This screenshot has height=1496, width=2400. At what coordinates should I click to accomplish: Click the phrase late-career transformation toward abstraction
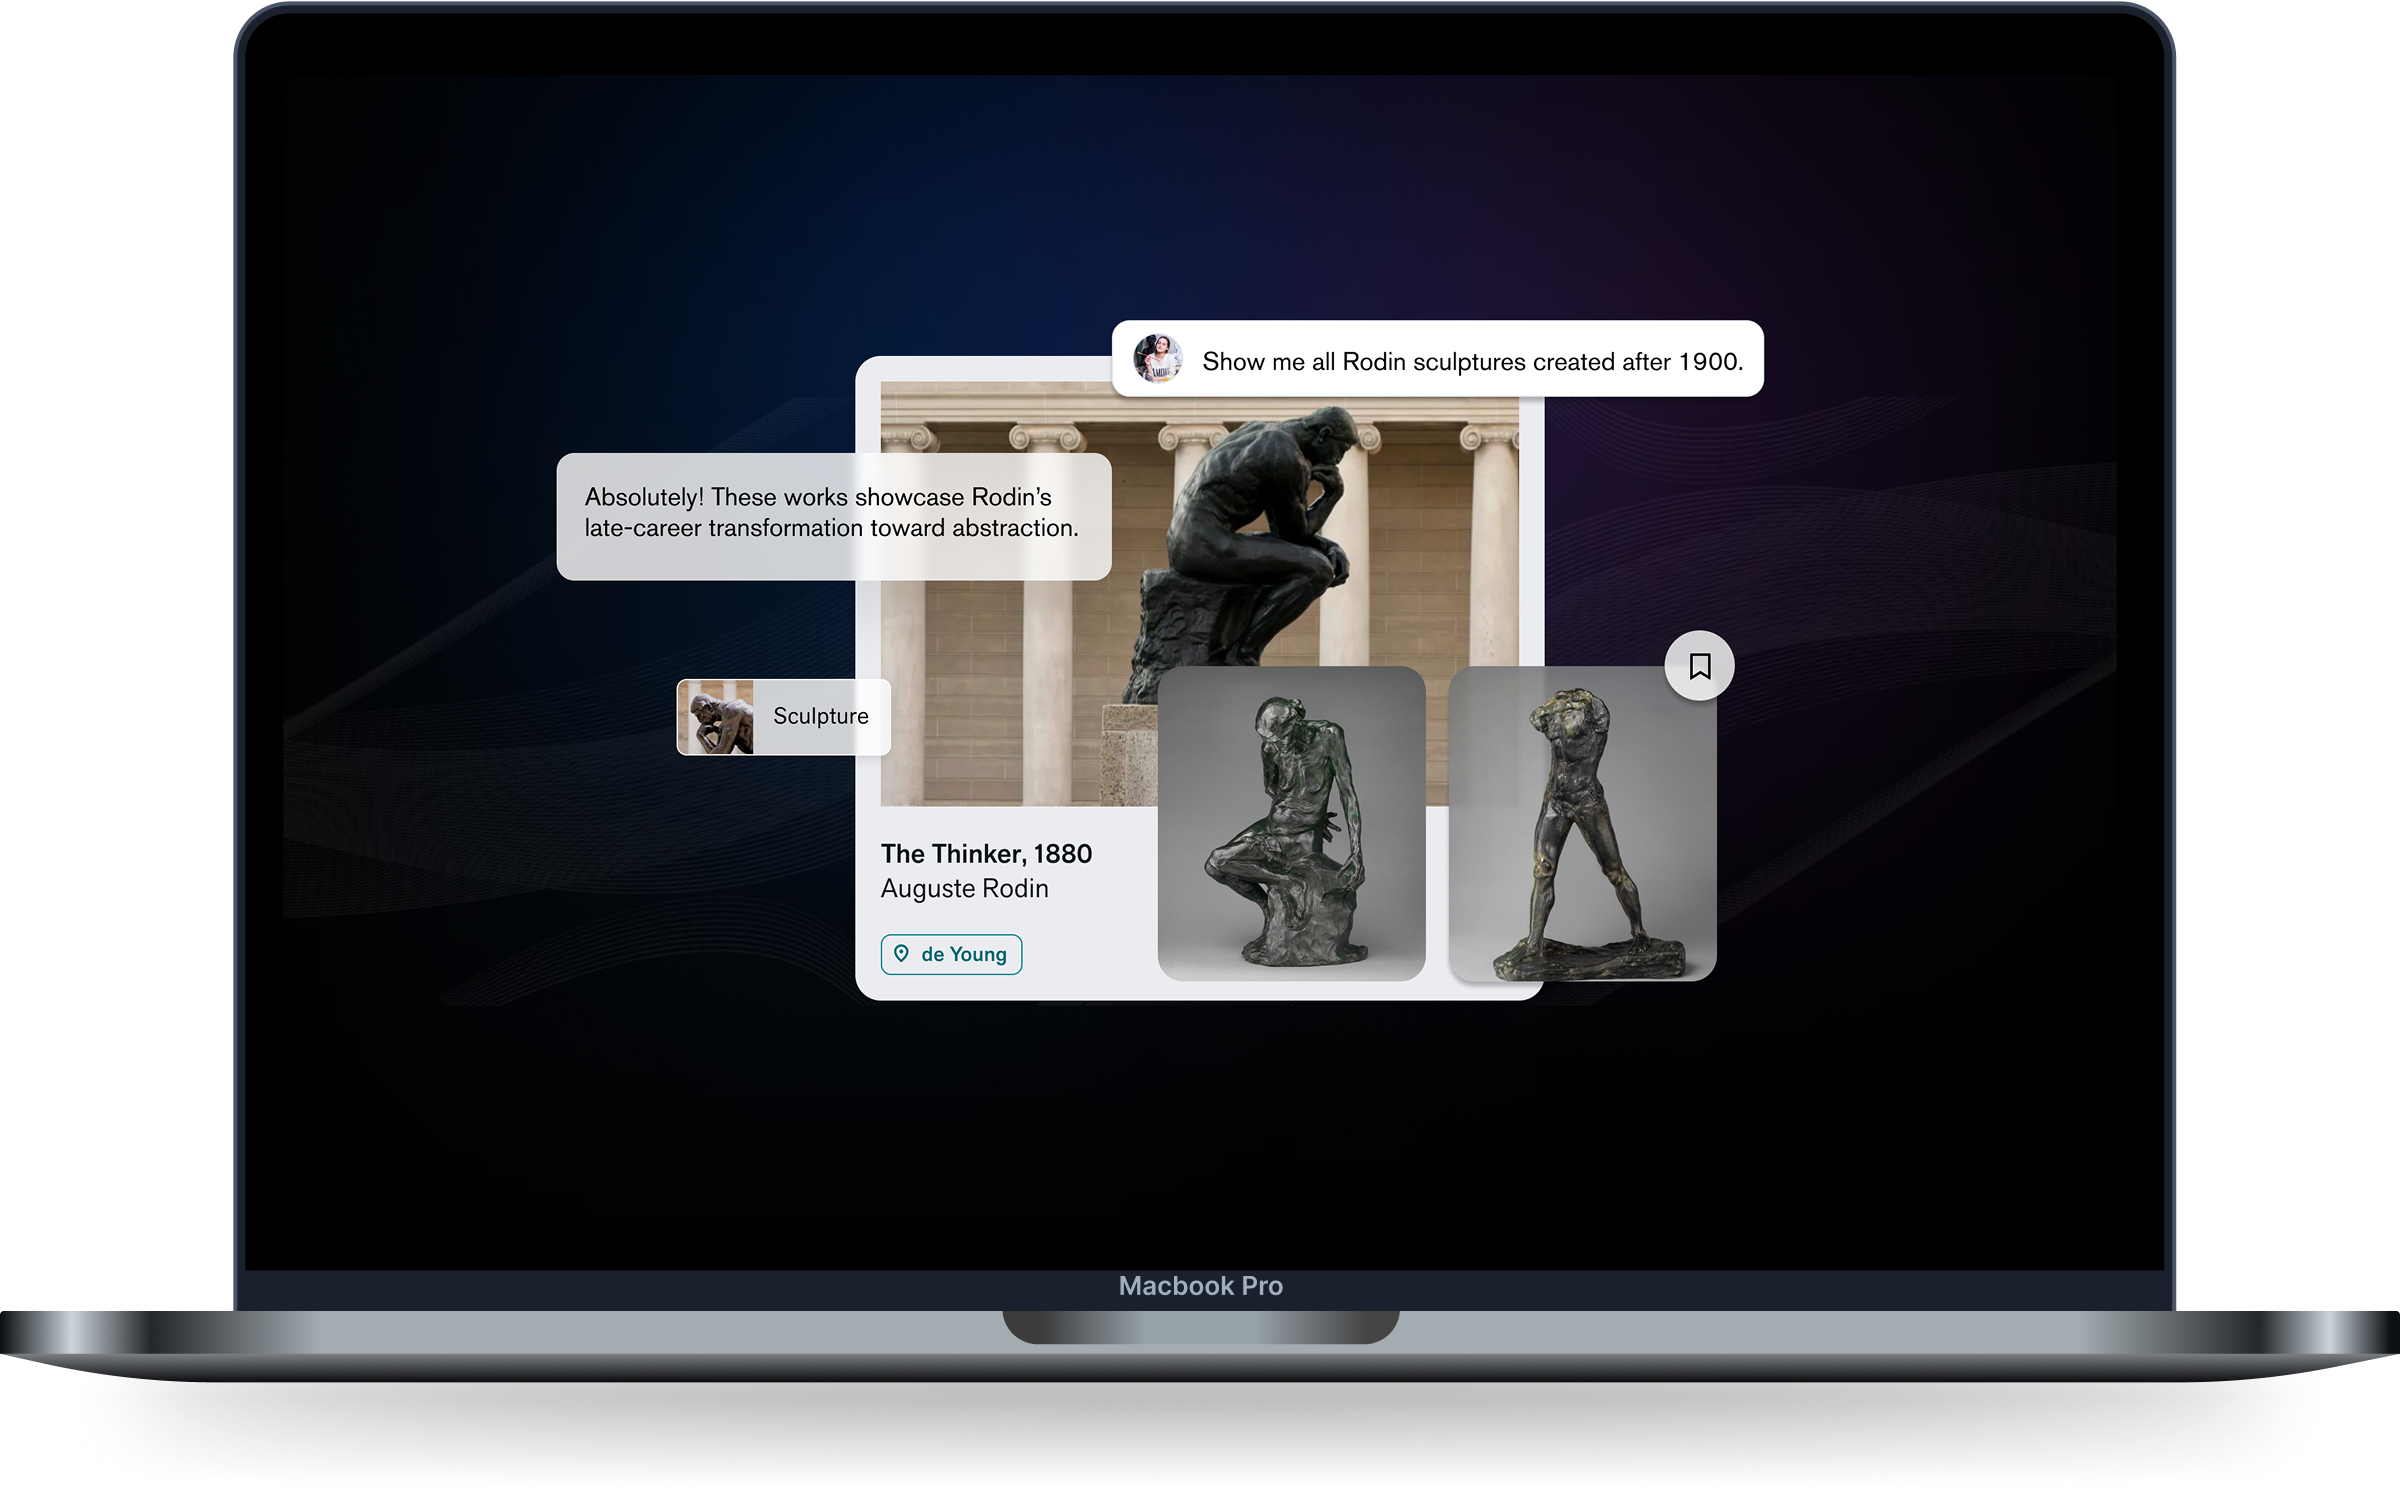click(x=831, y=528)
